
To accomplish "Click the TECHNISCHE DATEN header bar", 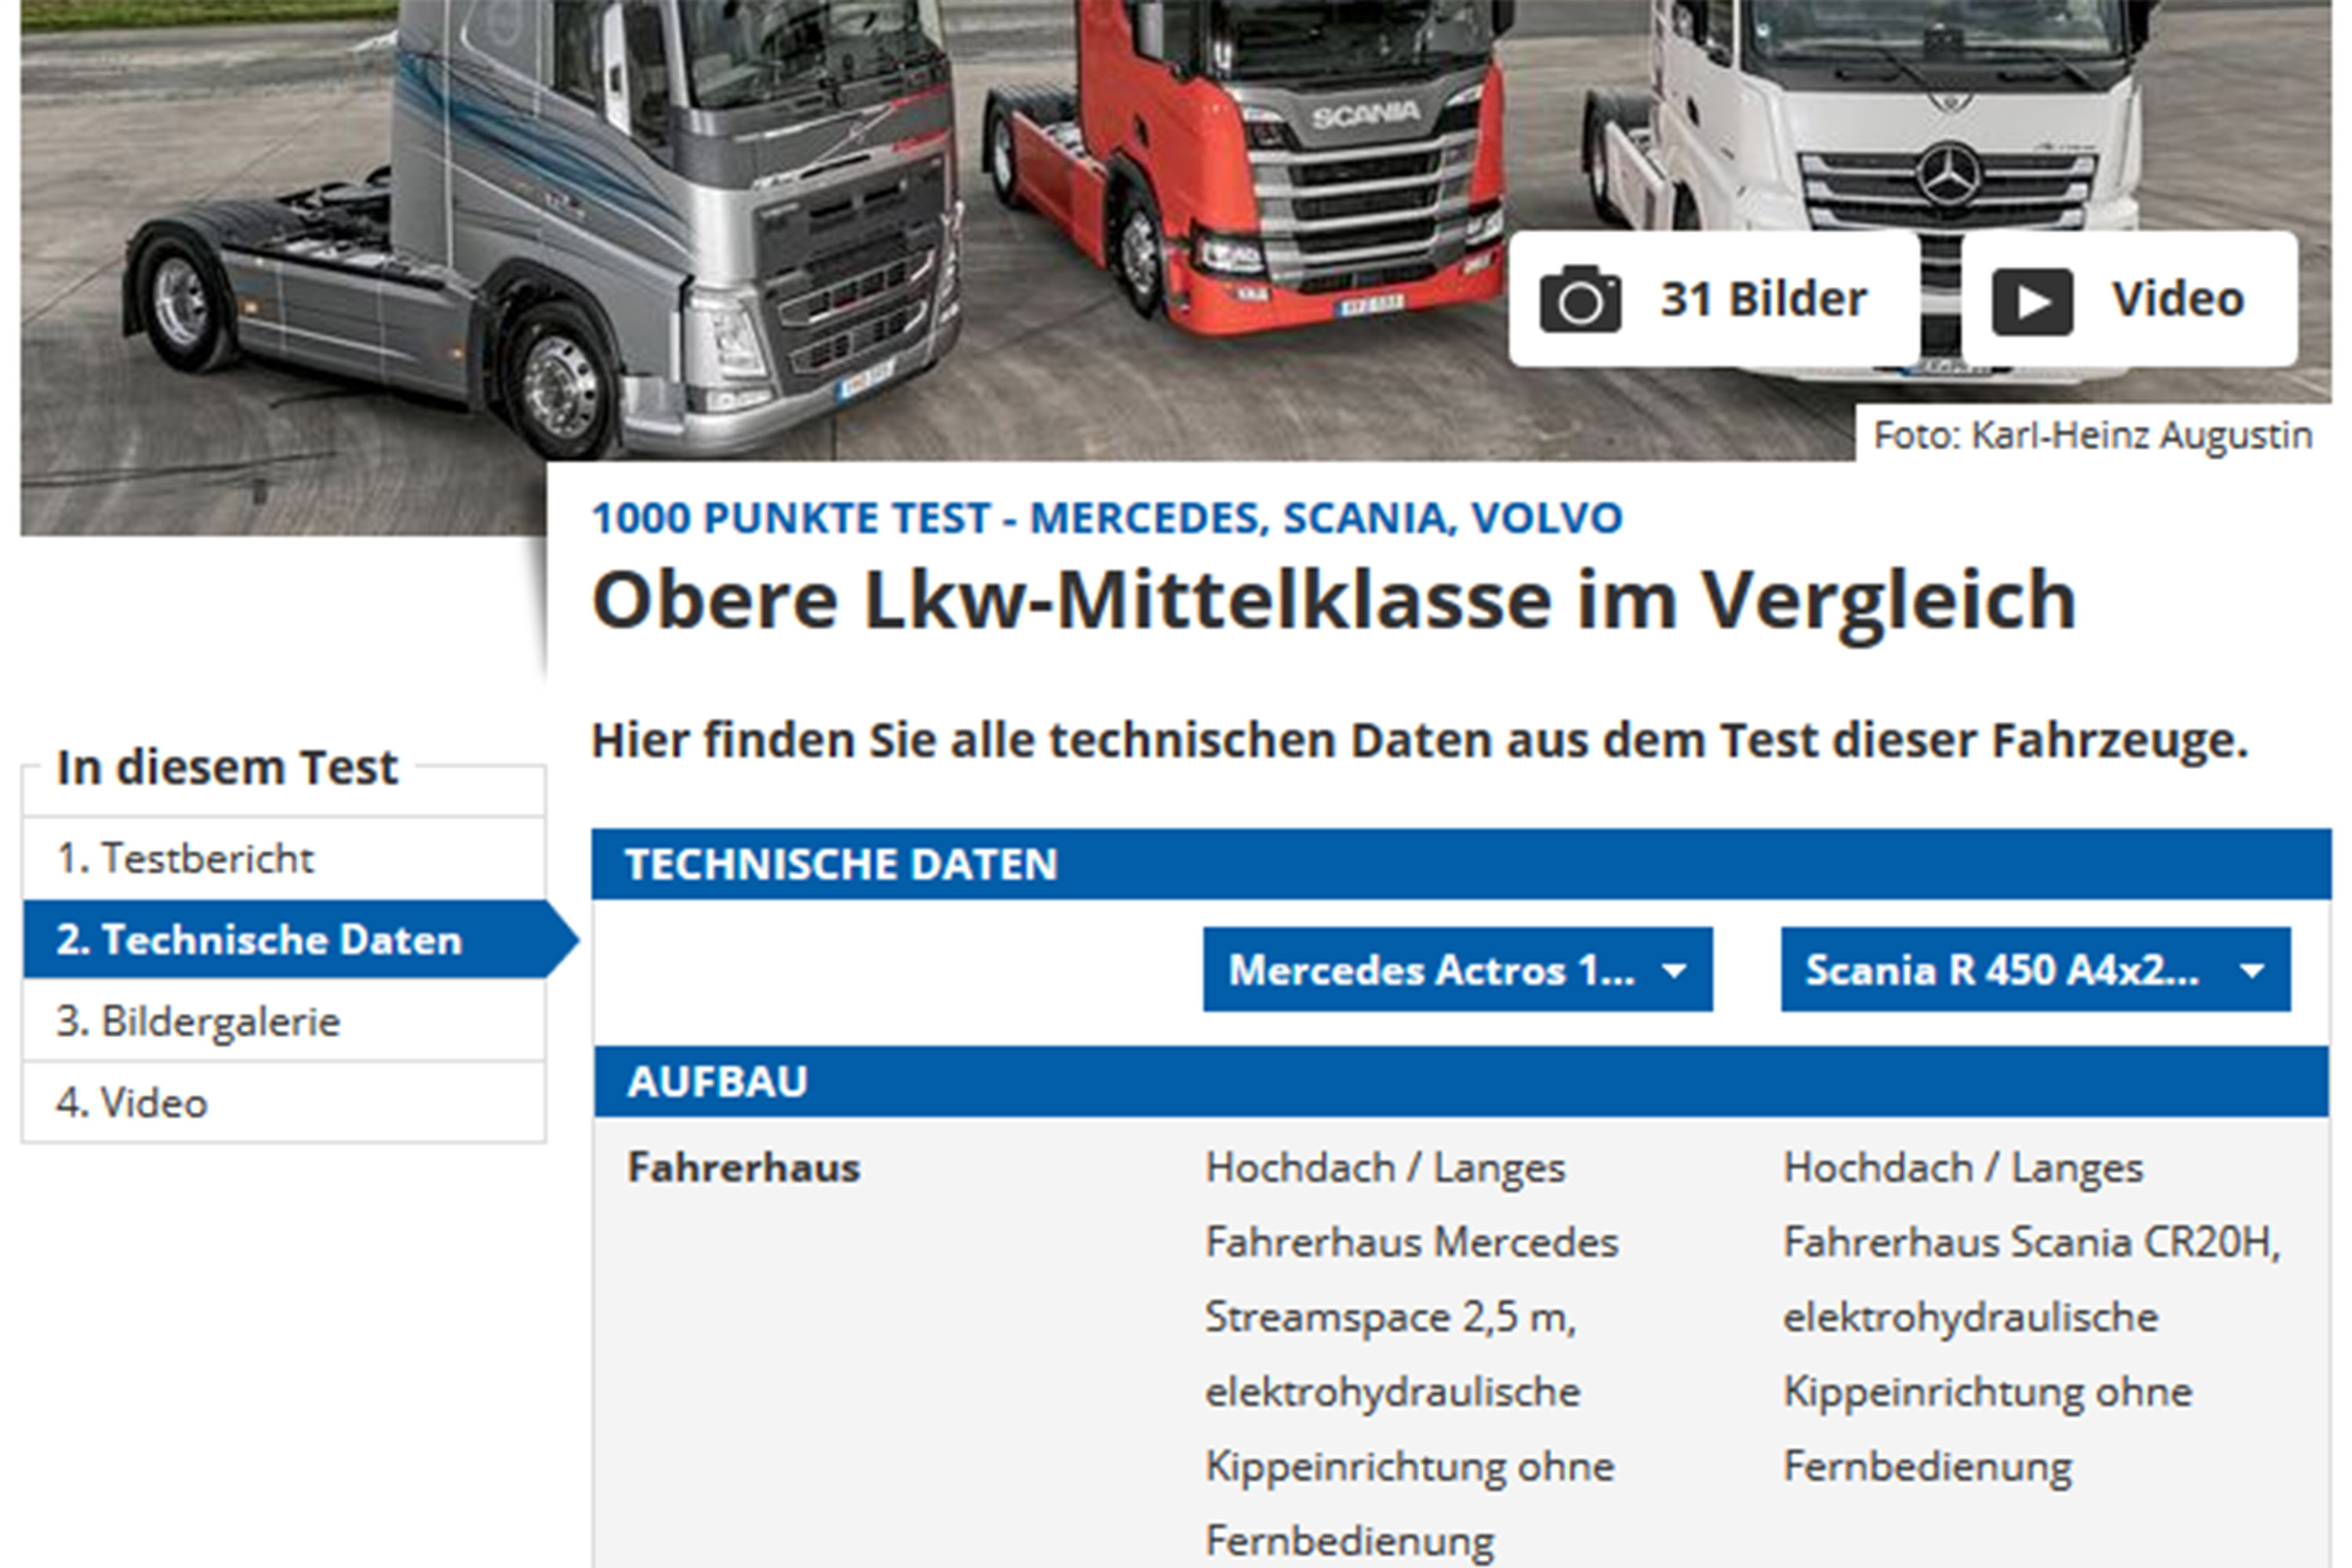I will click(1461, 864).
